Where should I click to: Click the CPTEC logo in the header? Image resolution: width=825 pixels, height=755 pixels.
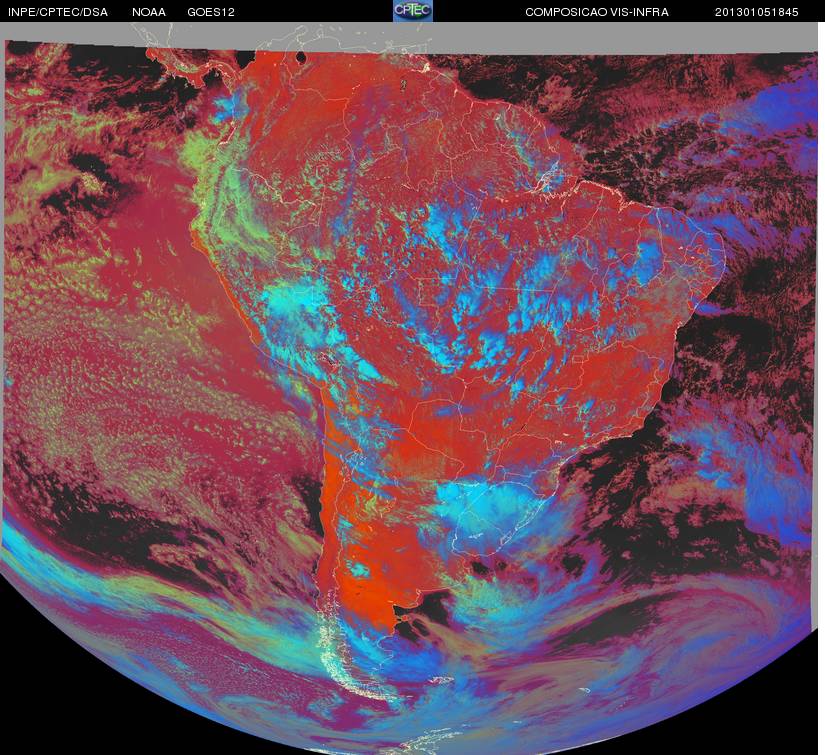coord(413,11)
